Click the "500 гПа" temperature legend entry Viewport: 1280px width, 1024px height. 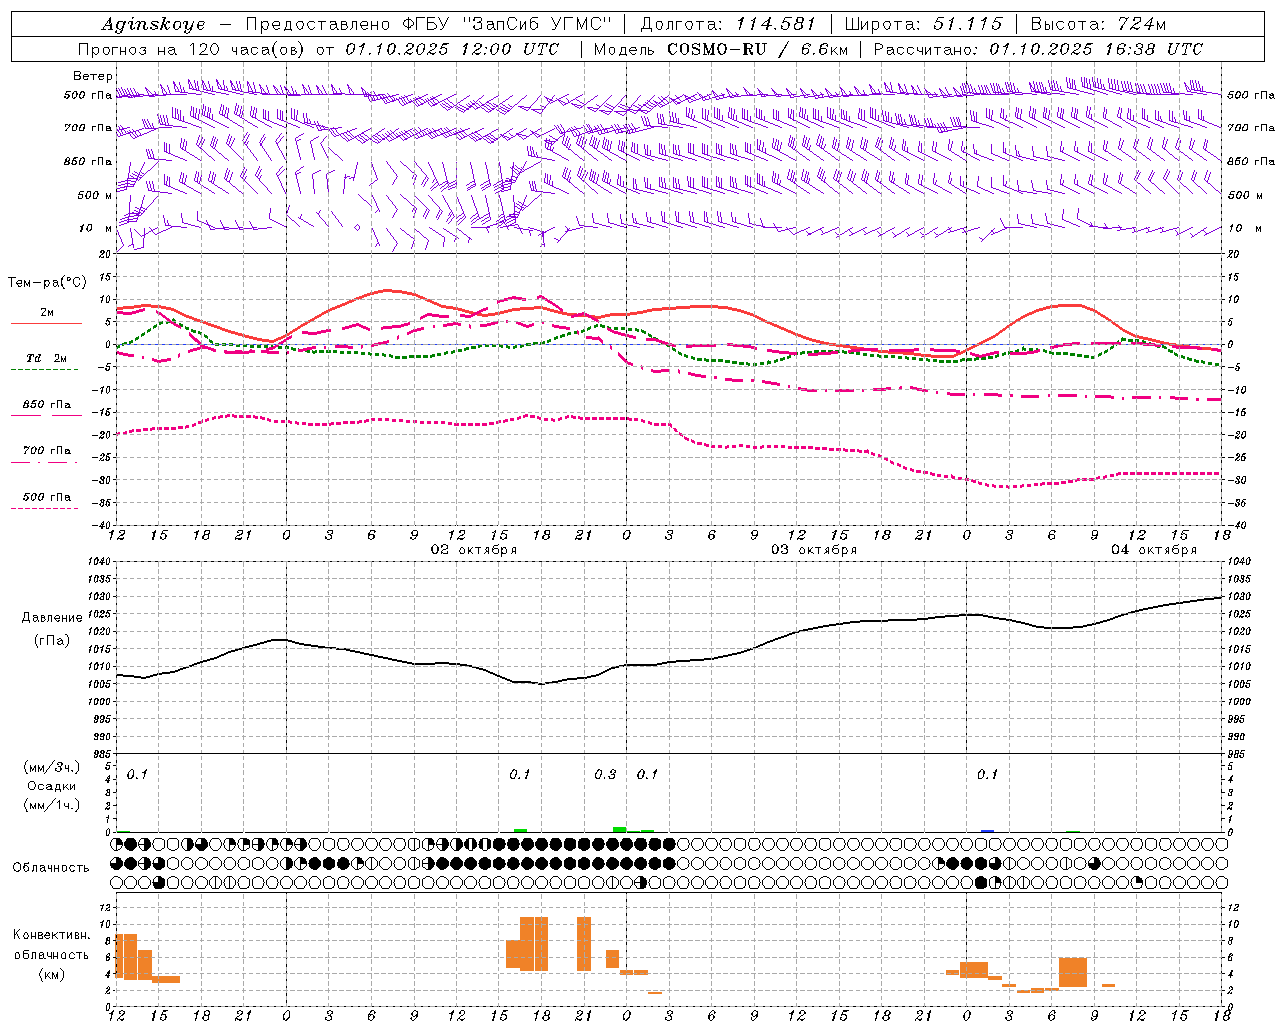(x=46, y=497)
